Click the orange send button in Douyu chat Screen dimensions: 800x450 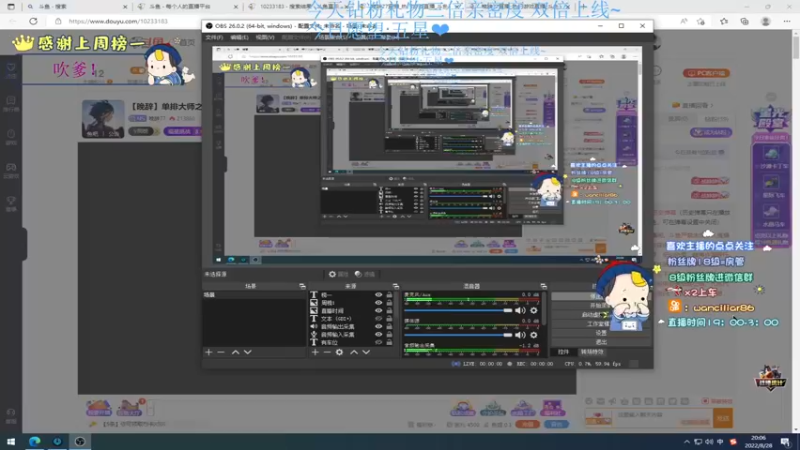tap(723, 418)
